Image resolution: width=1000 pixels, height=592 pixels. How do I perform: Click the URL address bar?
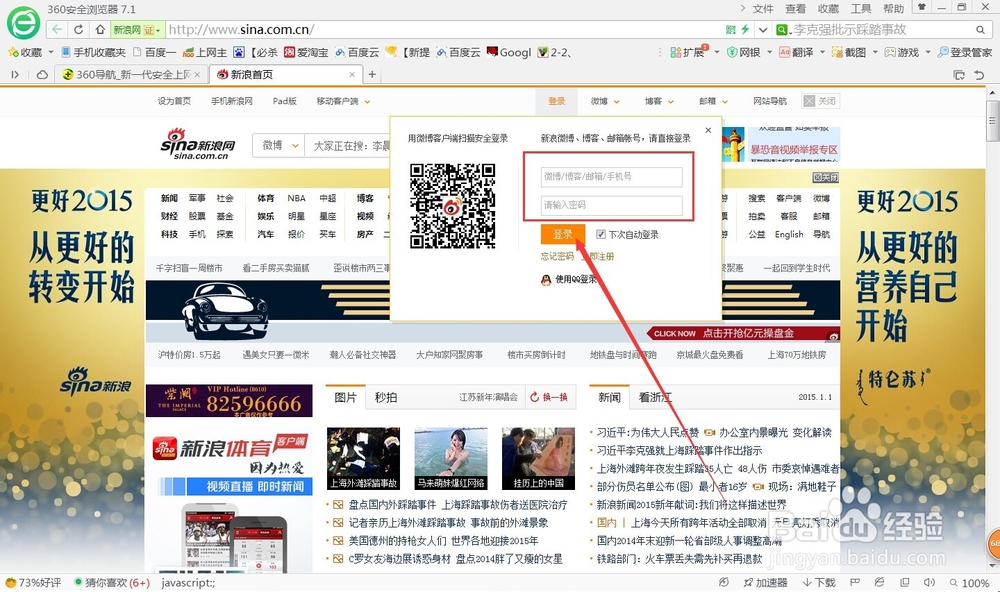(443, 29)
